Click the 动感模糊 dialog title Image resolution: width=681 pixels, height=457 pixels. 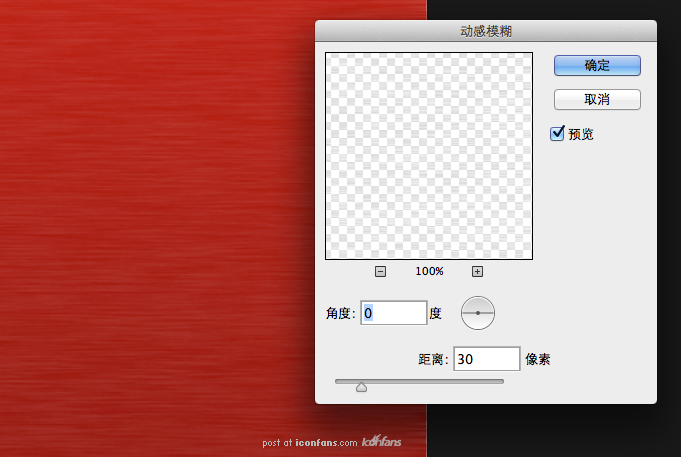(x=486, y=31)
